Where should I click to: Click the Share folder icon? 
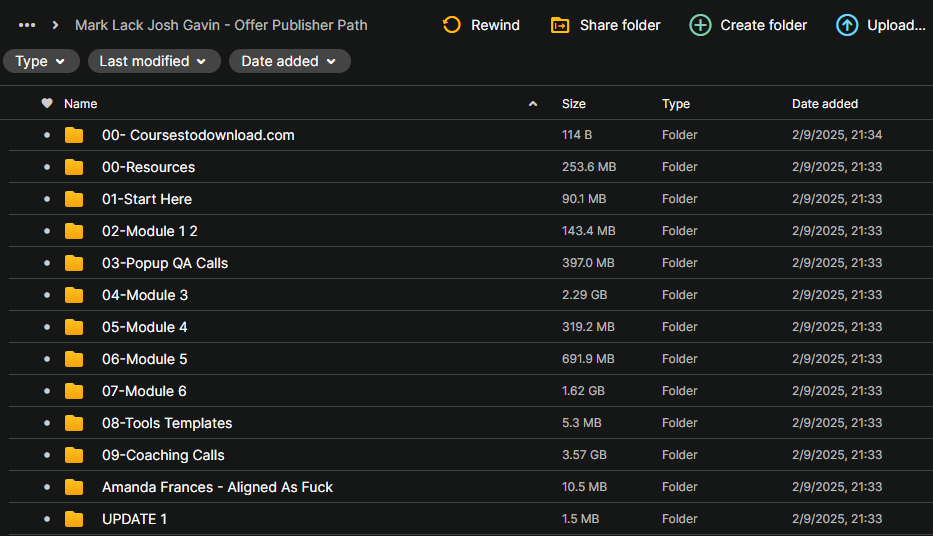[x=560, y=25]
